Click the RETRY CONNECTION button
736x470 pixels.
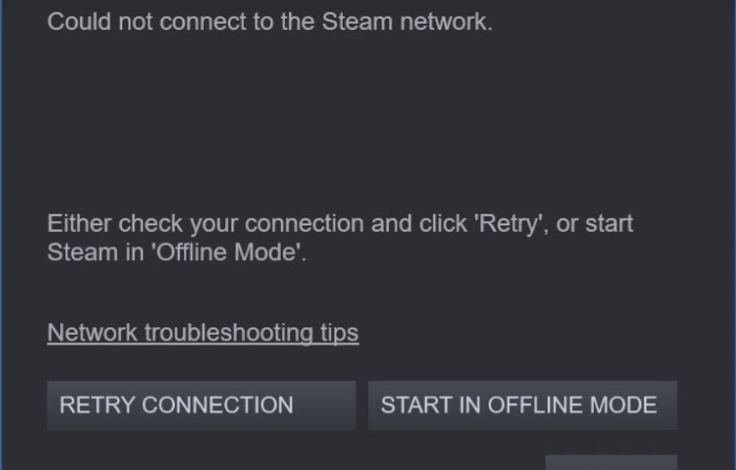(201, 405)
